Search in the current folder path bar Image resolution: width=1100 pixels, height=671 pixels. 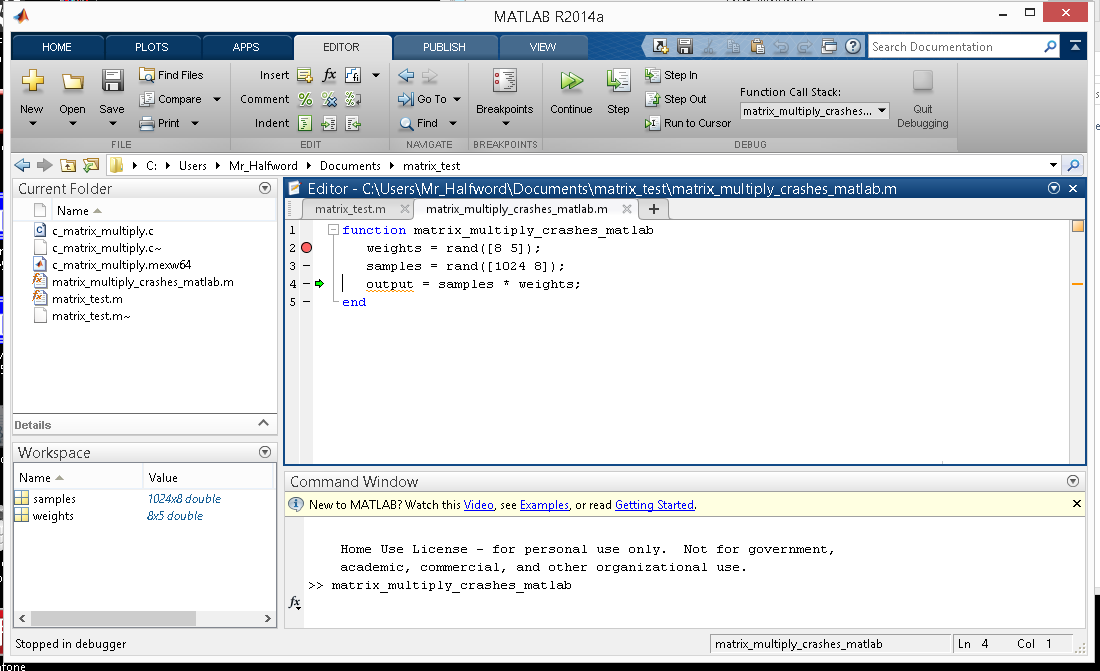click(x=1073, y=166)
